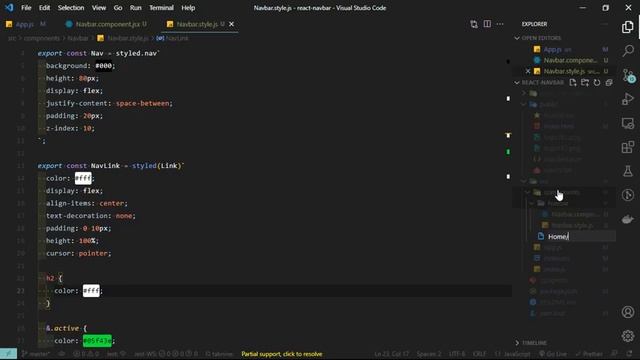Switch to the App.js editor tab
Viewport: 640px width, 360px height.
tap(25, 24)
